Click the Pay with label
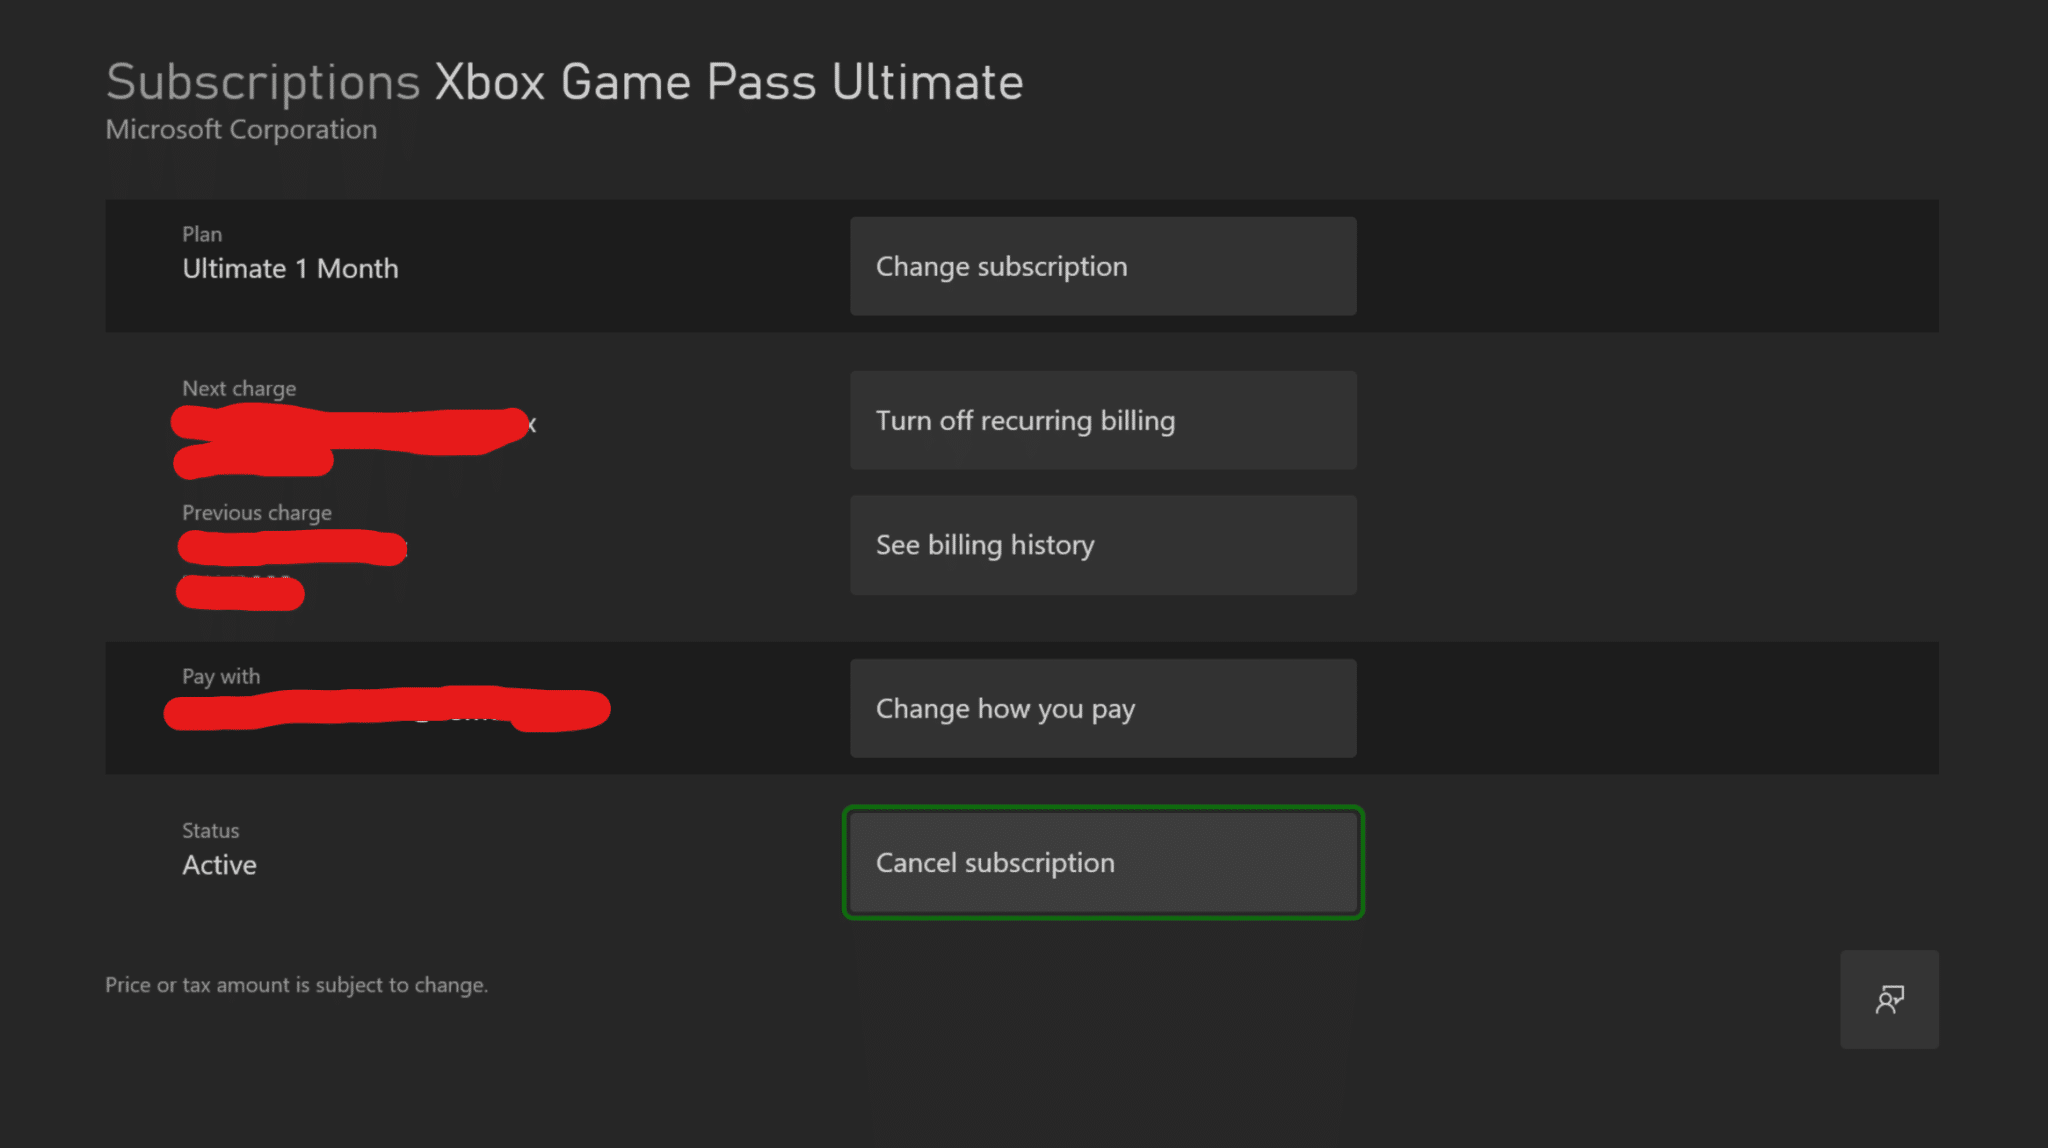 (221, 676)
